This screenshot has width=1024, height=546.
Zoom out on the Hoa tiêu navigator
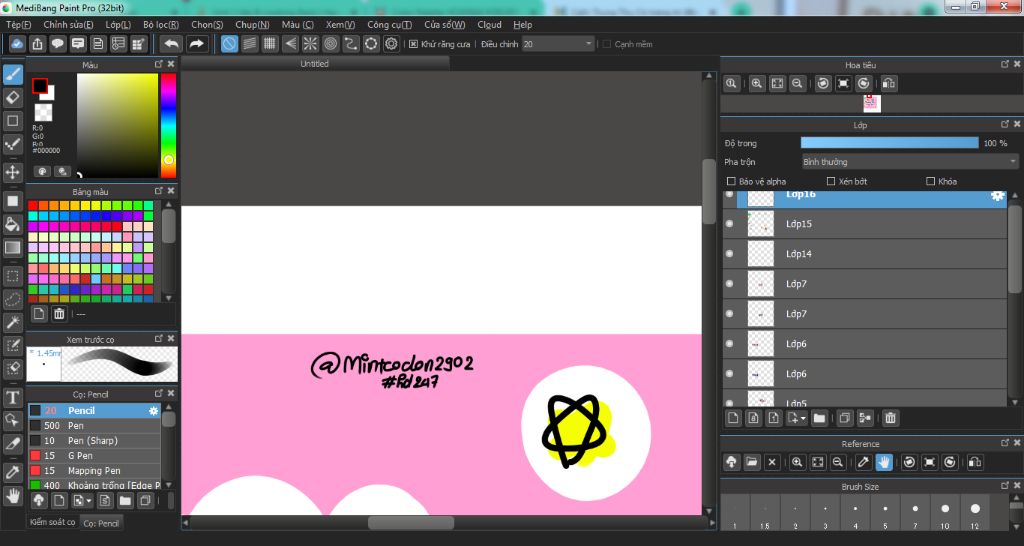point(797,84)
